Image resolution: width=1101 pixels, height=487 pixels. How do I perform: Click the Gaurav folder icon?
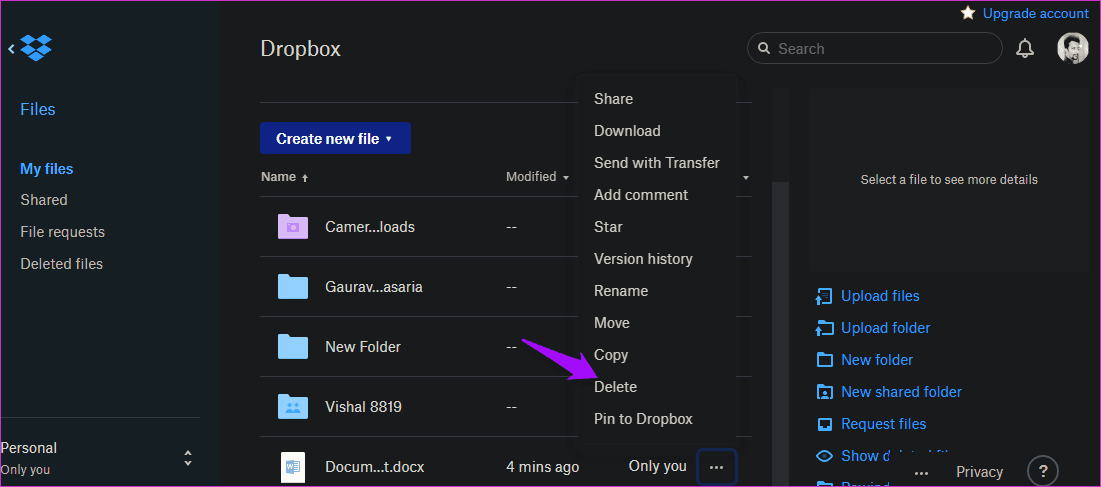tap(293, 286)
